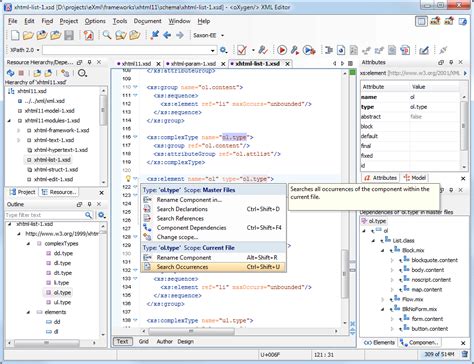Open Saxon-EE engine dropdown

pyautogui.click(x=223, y=35)
